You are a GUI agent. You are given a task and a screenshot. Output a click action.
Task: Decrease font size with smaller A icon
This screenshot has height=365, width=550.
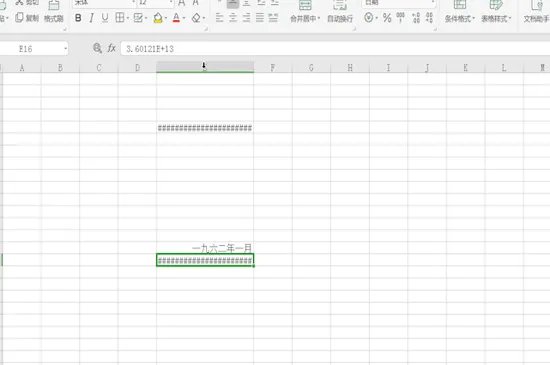[x=196, y=3]
